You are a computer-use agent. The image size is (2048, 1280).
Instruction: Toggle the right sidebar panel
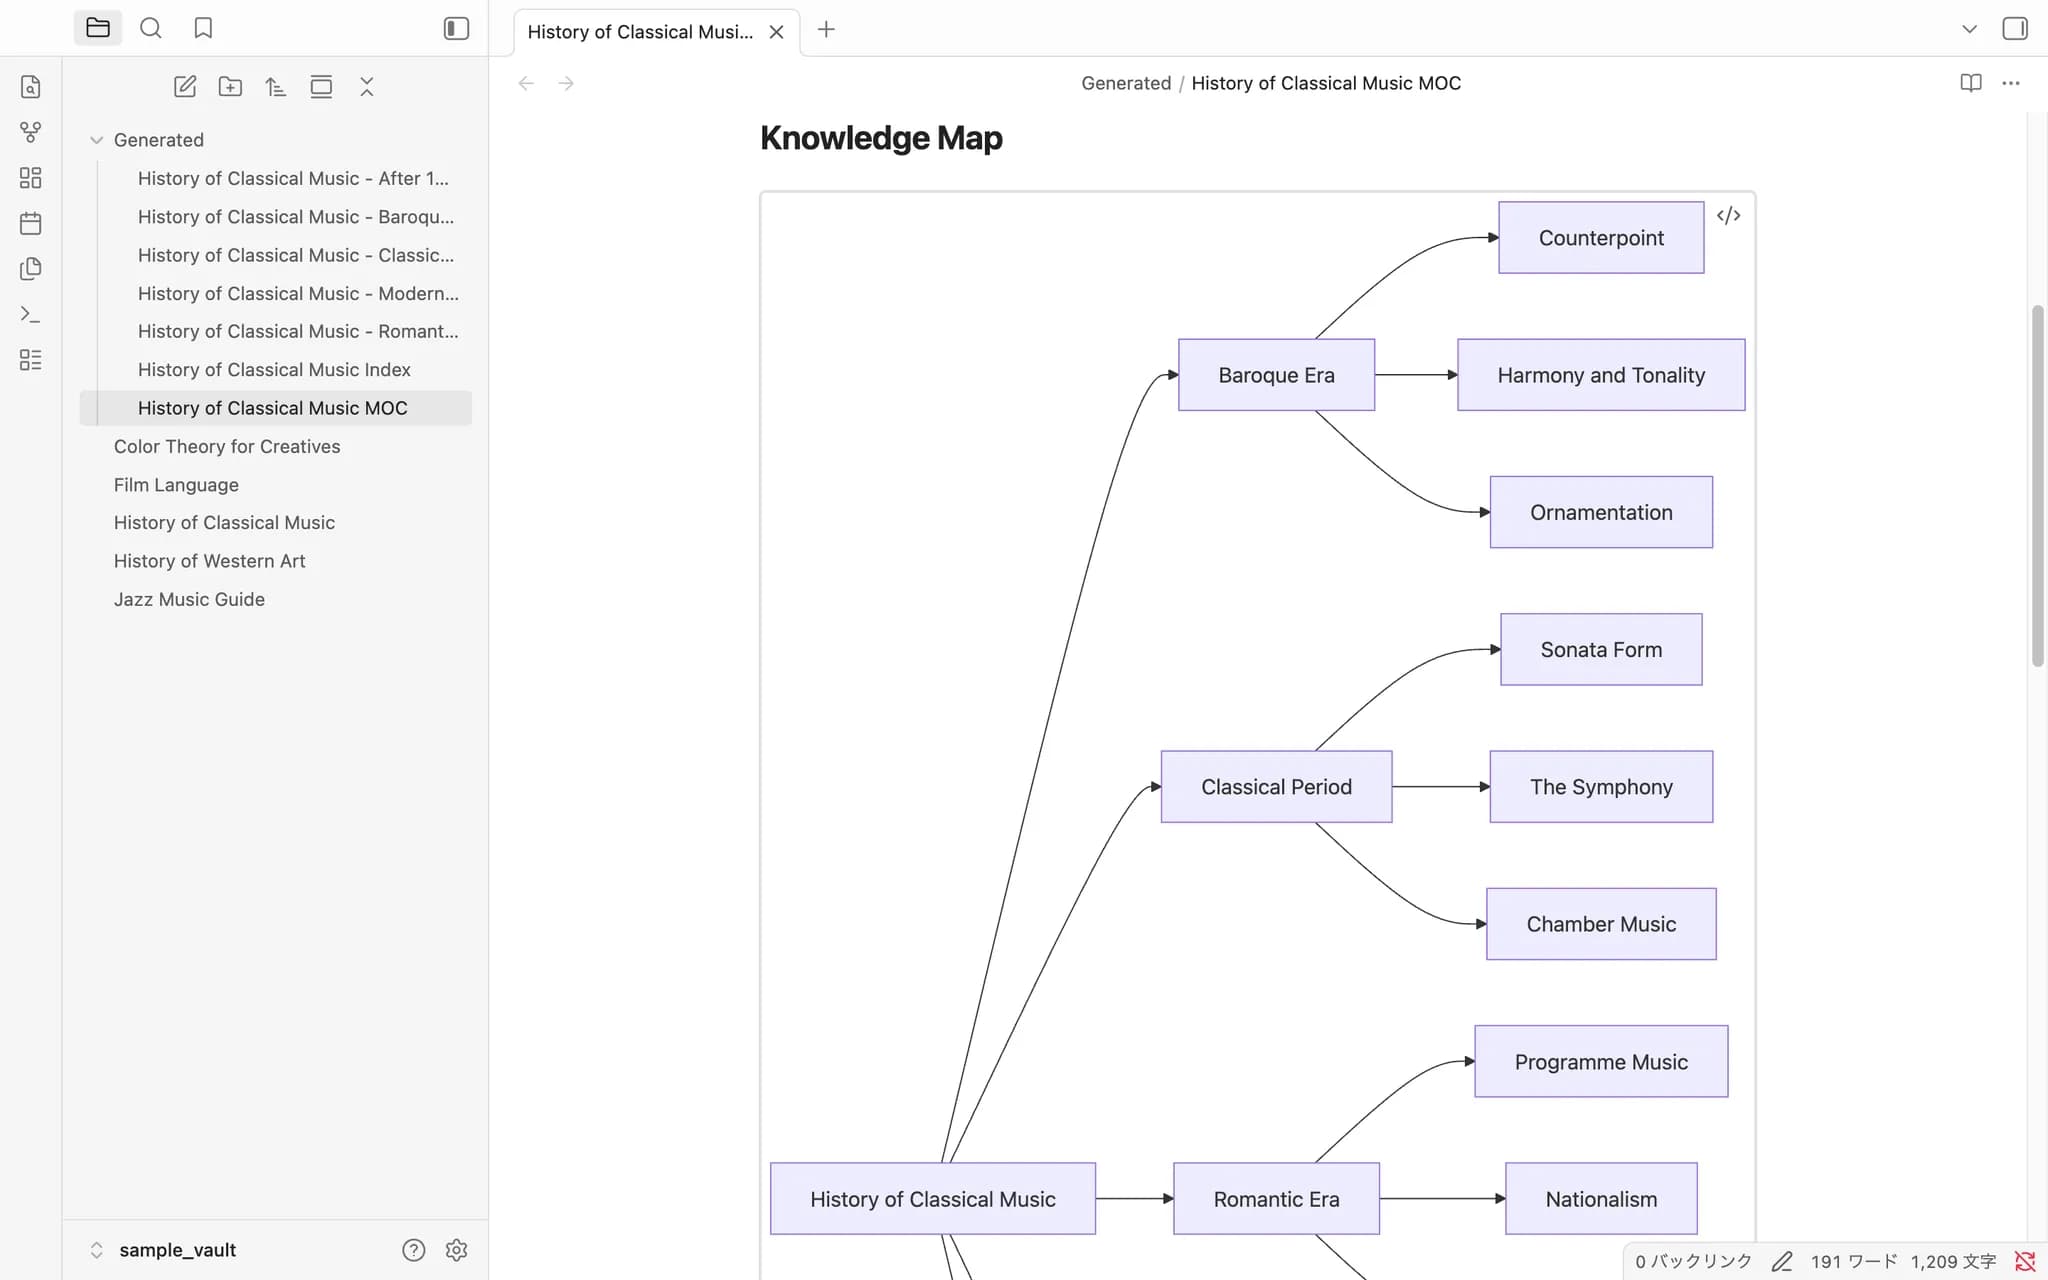2015,29
